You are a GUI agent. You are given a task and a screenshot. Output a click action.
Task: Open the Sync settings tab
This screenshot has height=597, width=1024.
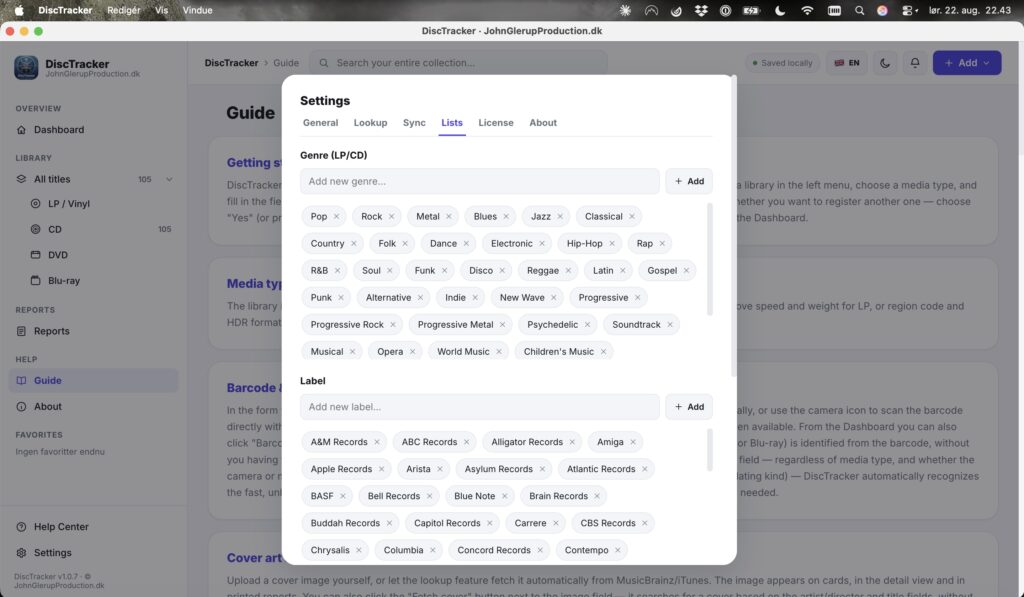[414, 123]
